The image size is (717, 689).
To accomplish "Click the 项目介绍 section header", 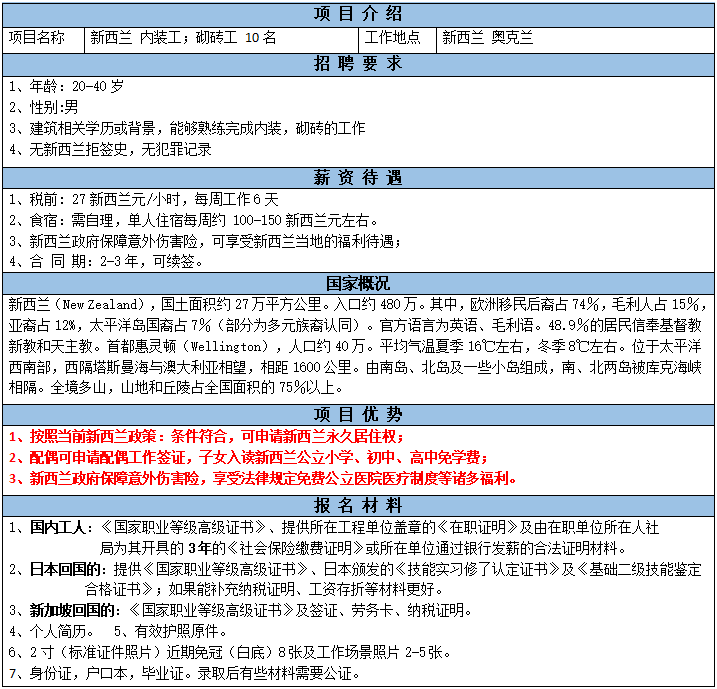I will pyautogui.click(x=358, y=14).
